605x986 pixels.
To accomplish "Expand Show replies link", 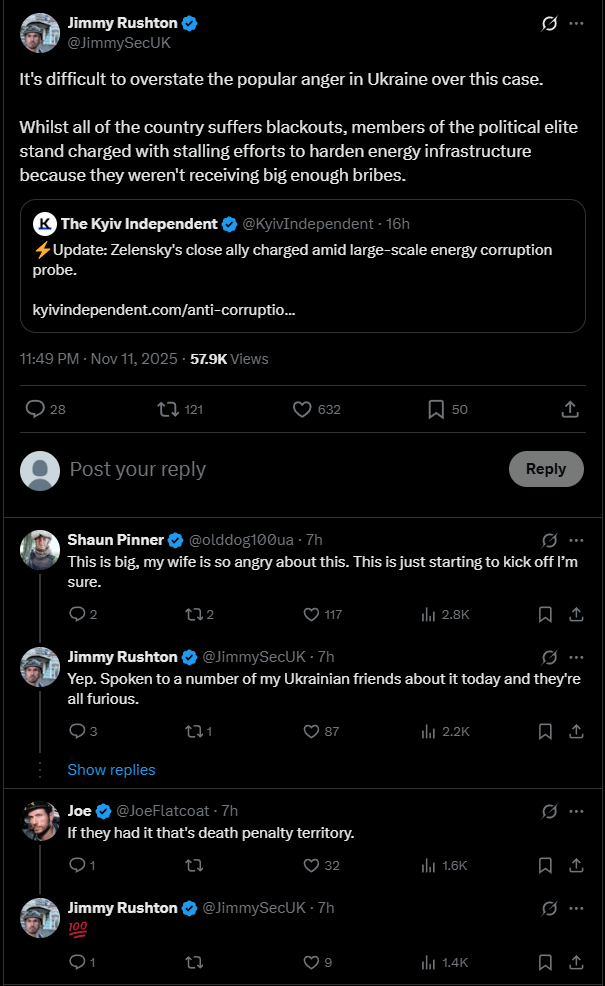I will pyautogui.click(x=111, y=770).
